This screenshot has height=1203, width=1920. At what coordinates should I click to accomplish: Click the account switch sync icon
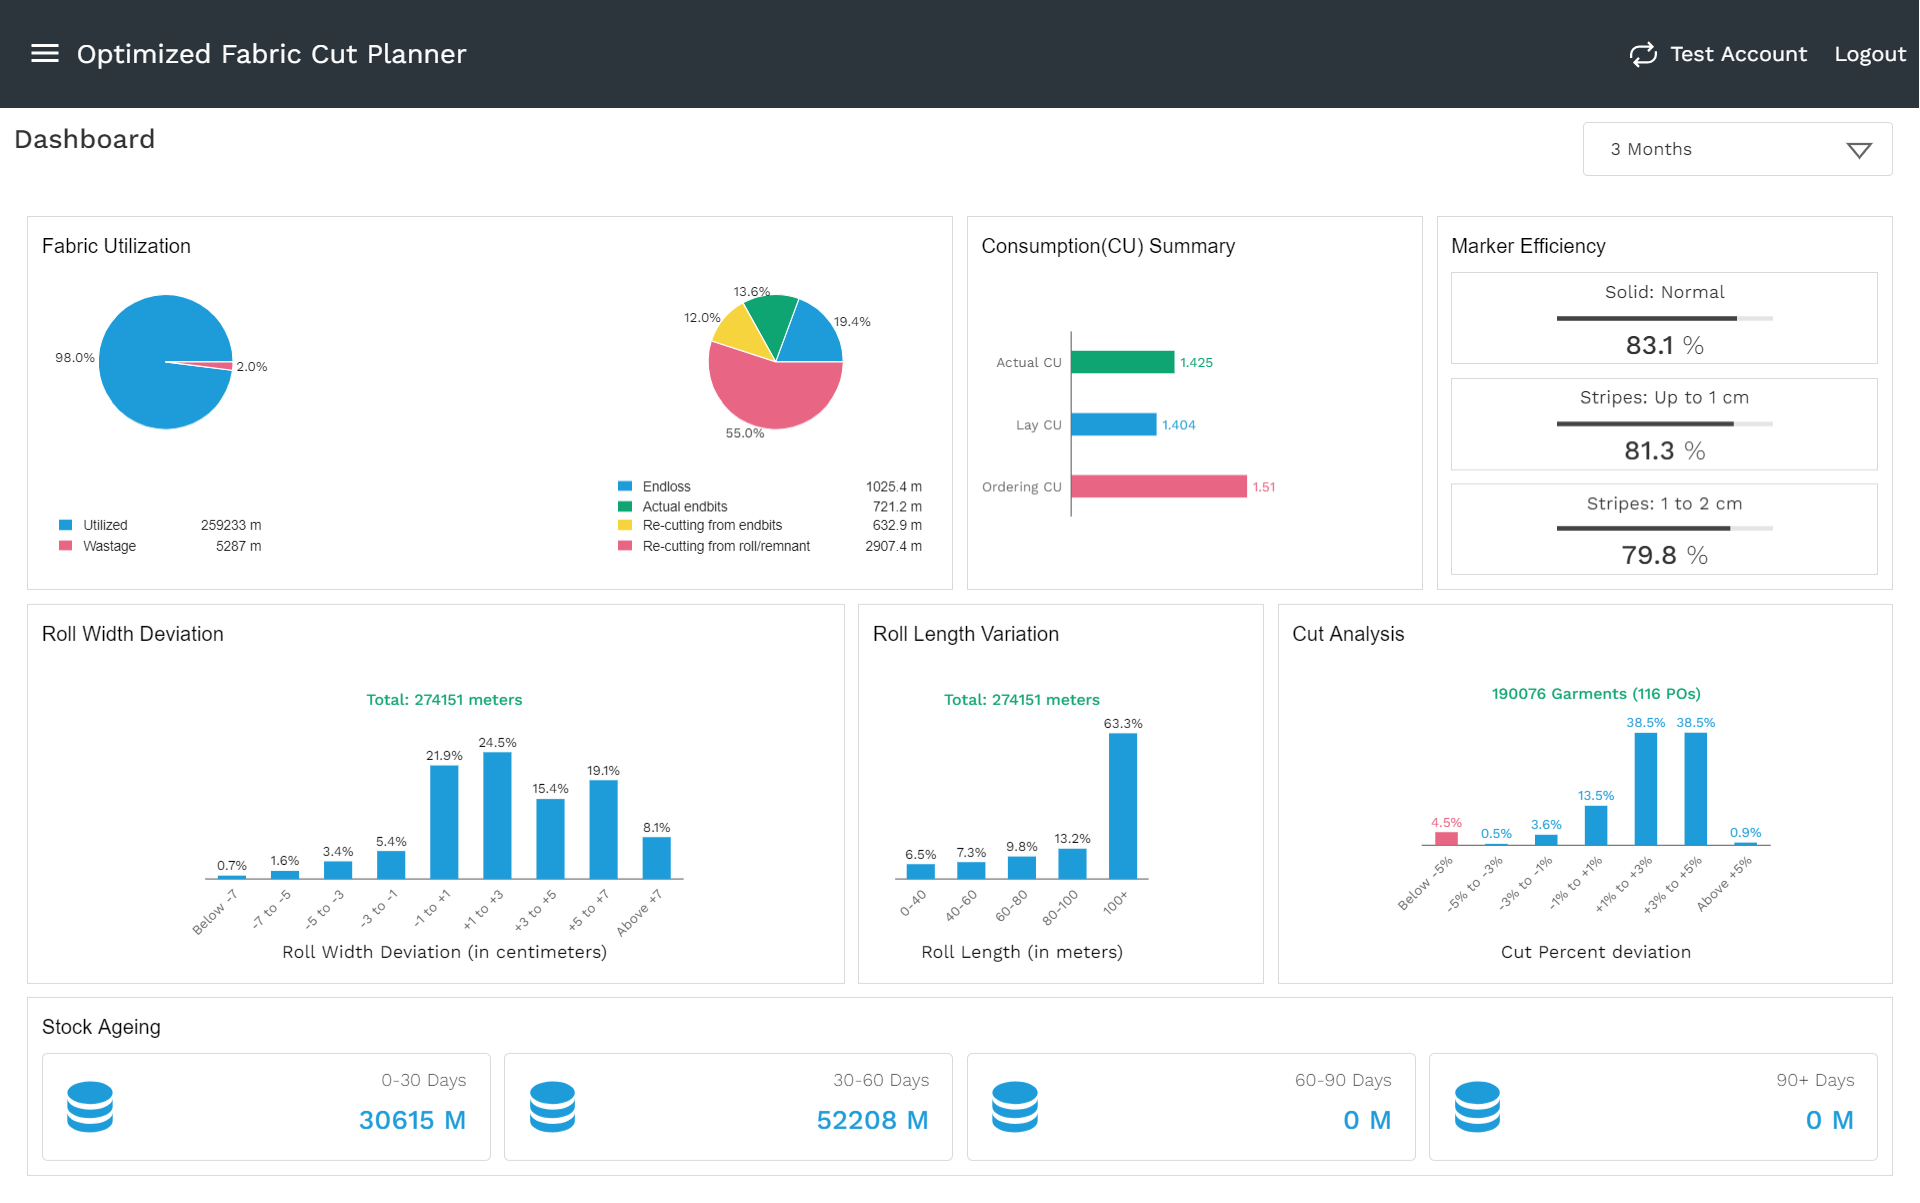point(1643,54)
